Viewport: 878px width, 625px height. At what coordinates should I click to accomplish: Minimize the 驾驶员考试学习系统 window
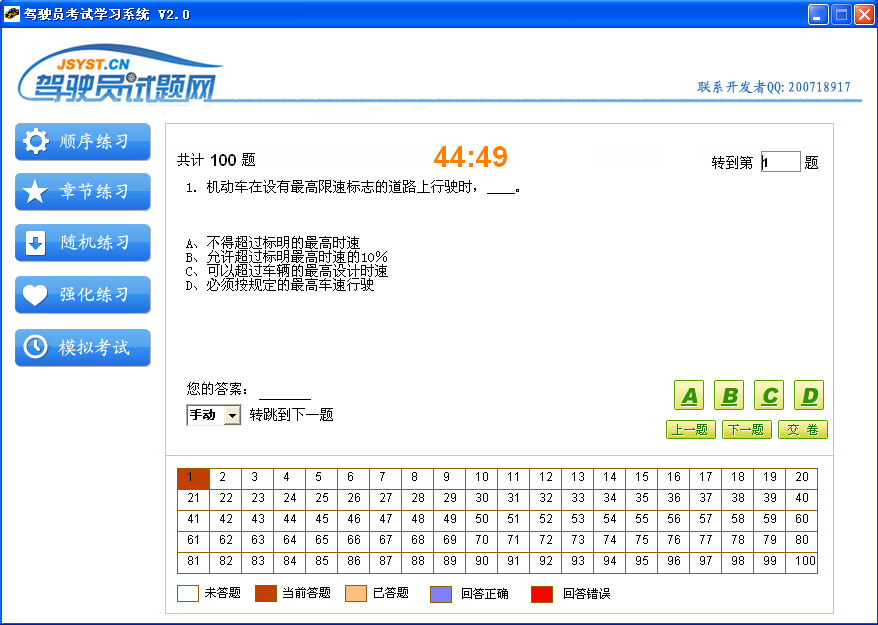(818, 15)
